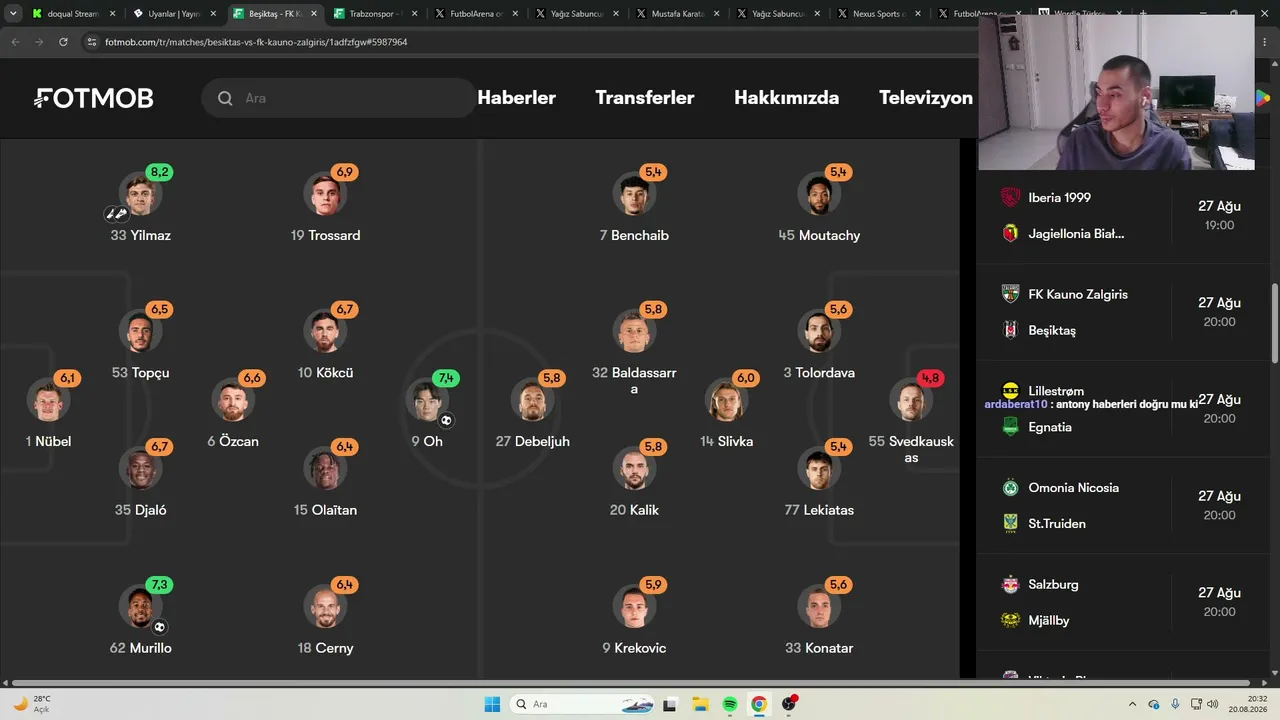The height and width of the screenshot is (720, 1280).
Task: Click Svedkauskas's red 4,8 rating
Action: pyautogui.click(x=930, y=378)
